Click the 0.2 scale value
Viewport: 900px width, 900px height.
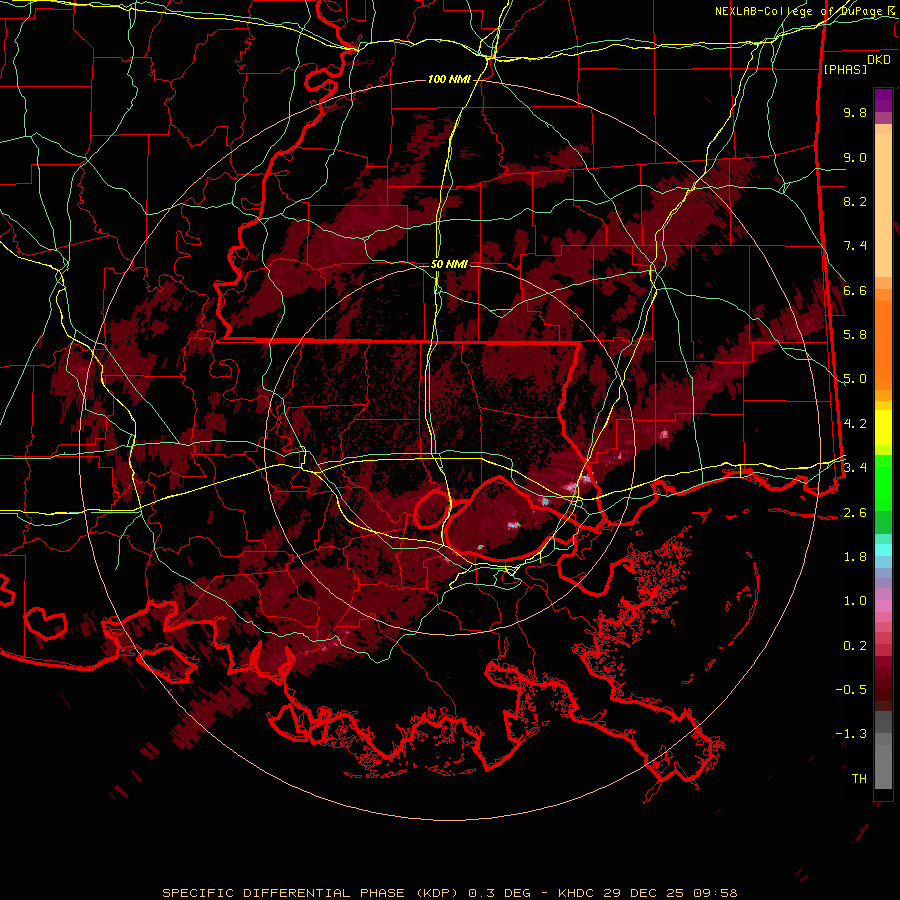855,646
